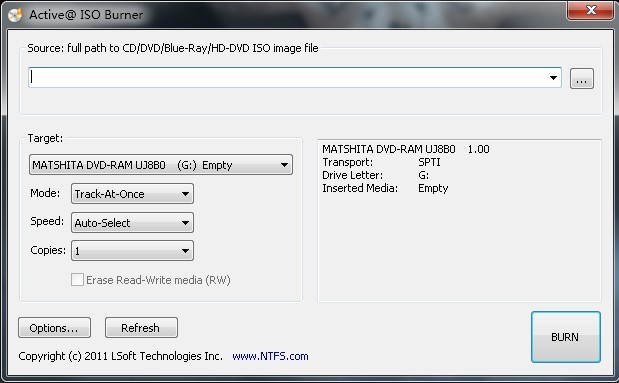Click the Erase Read-Write media (RW) label
The image size is (619, 383).
(158, 280)
